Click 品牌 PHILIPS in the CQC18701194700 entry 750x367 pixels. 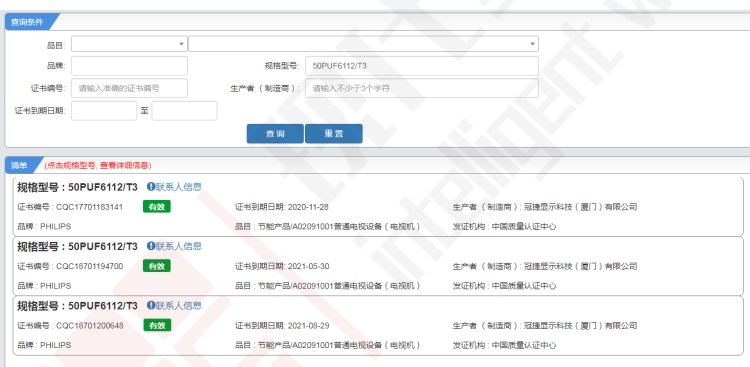(44, 286)
